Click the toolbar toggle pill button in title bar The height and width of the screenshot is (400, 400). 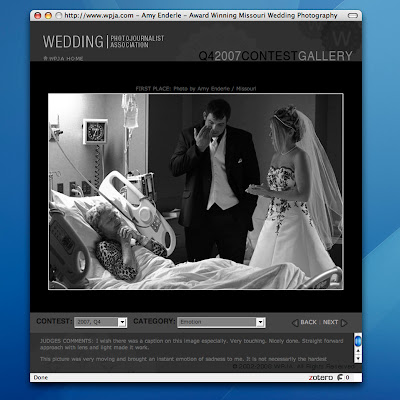(x=353, y=15)
